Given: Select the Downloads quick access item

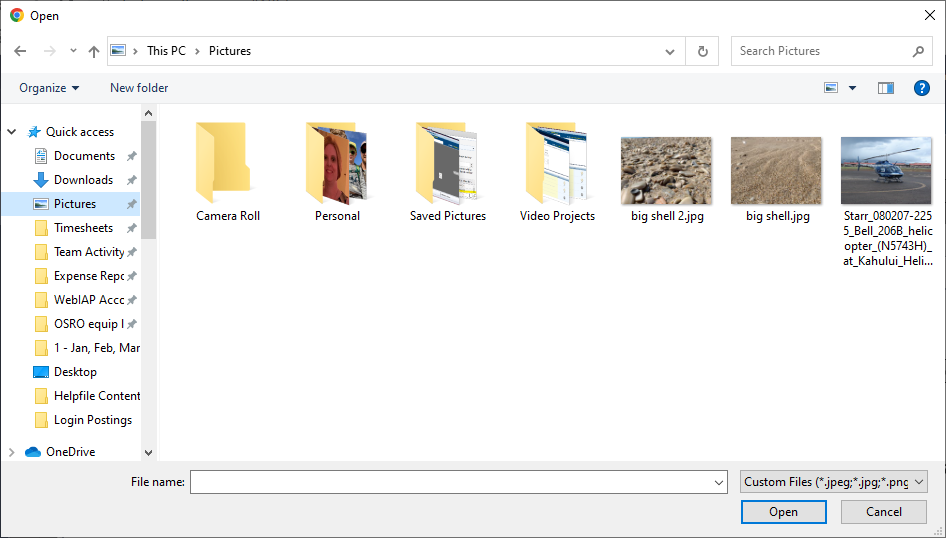Looking at the screenshot, I should point(83,180).
